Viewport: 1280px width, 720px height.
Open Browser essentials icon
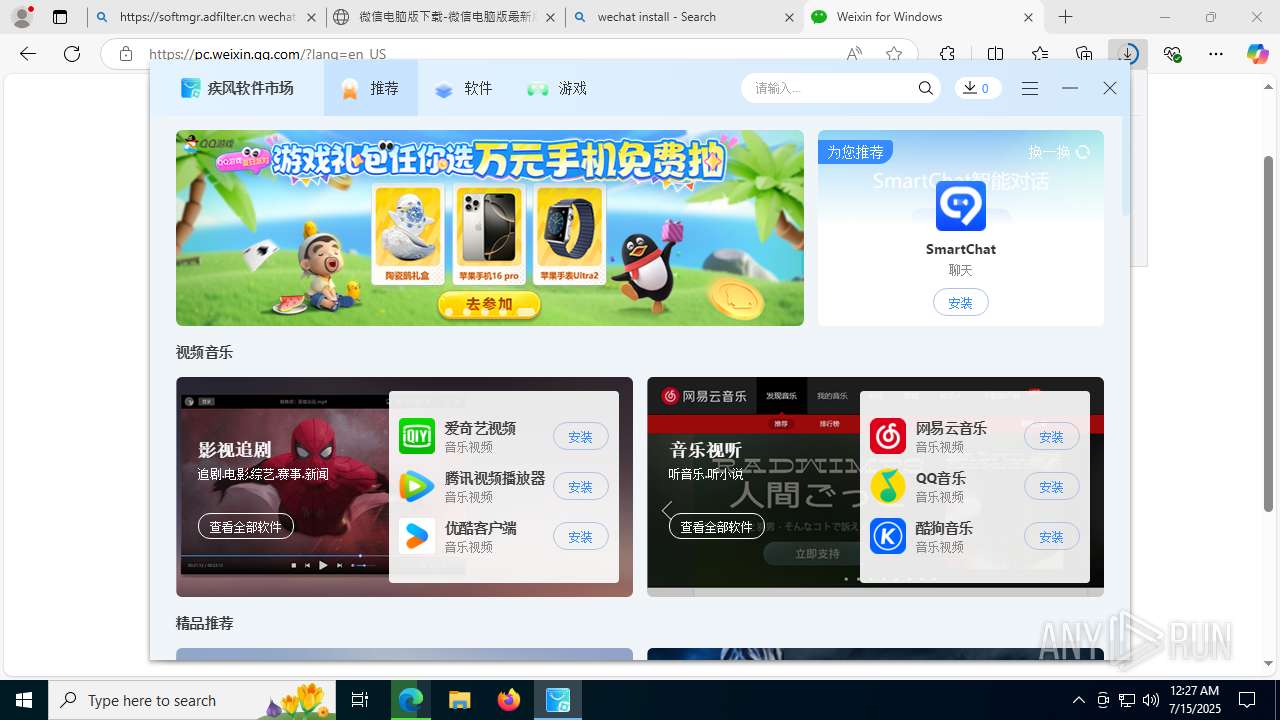point(1172,54)
